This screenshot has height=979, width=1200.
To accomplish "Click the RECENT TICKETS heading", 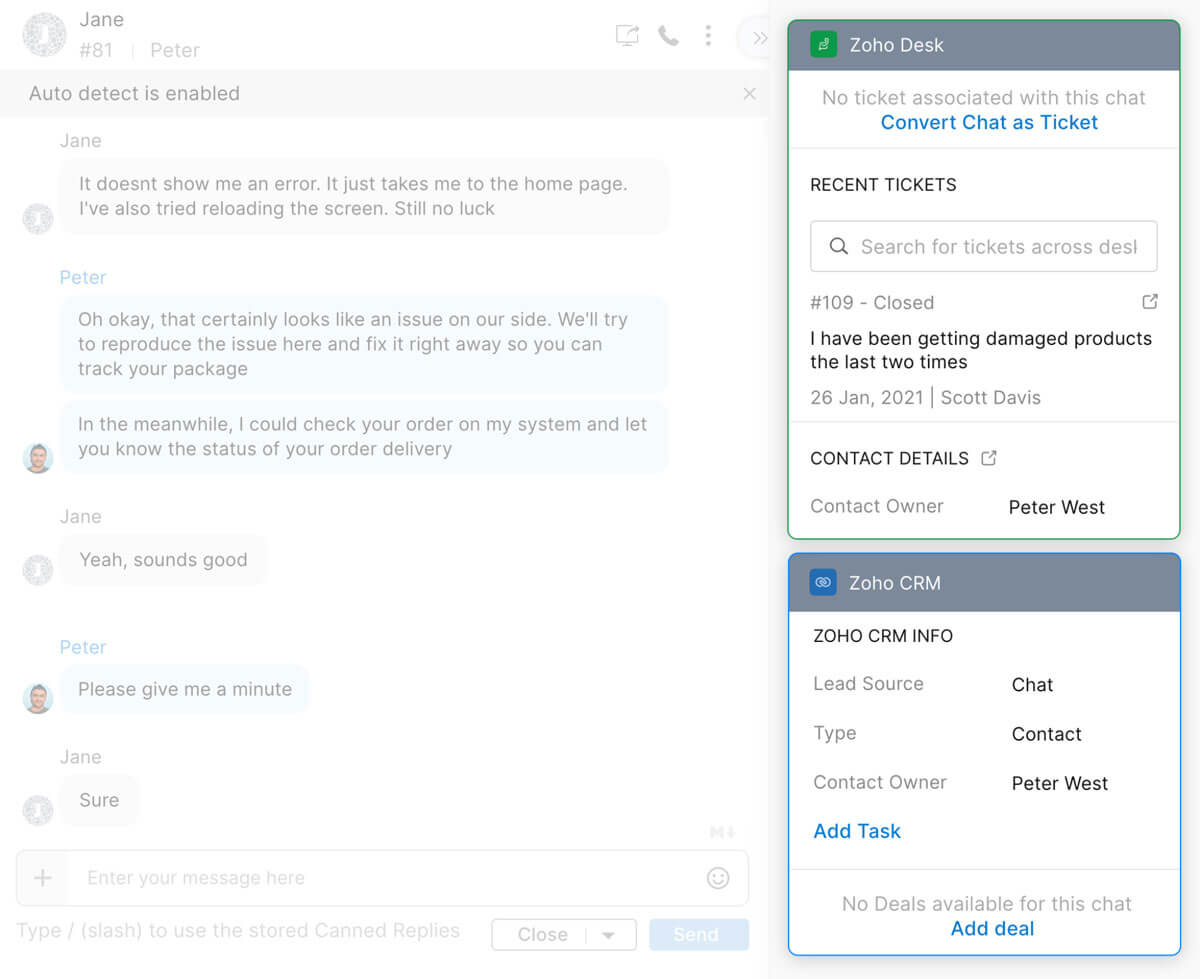I will pos(883,184).
